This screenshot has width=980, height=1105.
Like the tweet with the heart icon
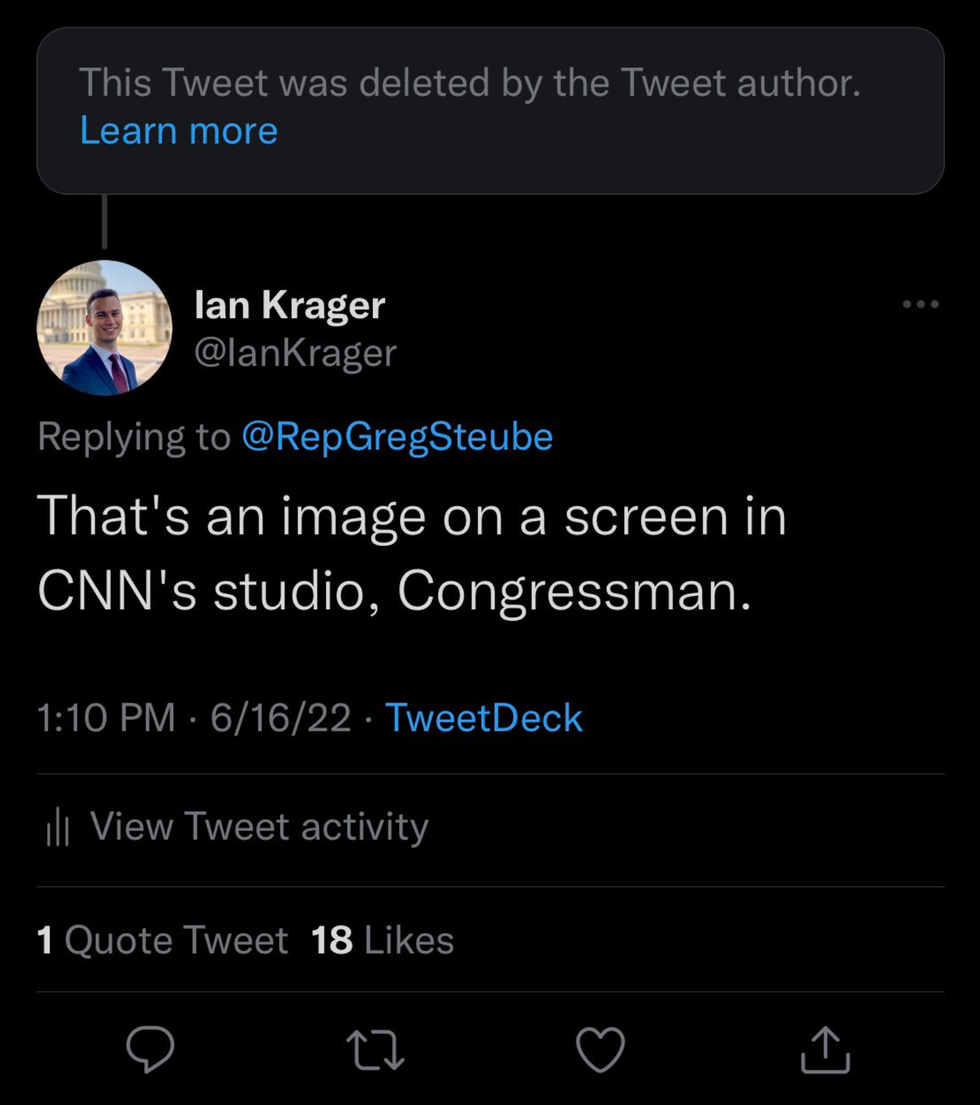pos(601,1050)
